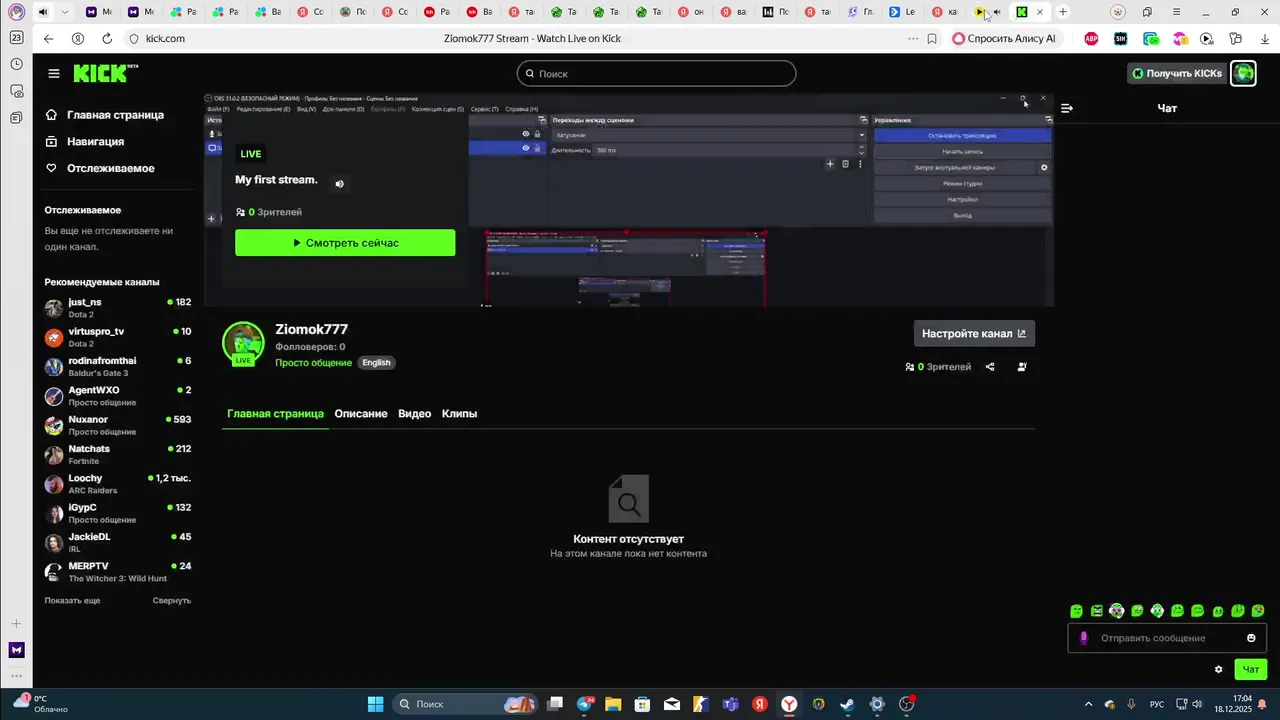Click the Смотреть сейчас button
The width and height of the screenshot is (1280, 720).
(x=345, y=243)
